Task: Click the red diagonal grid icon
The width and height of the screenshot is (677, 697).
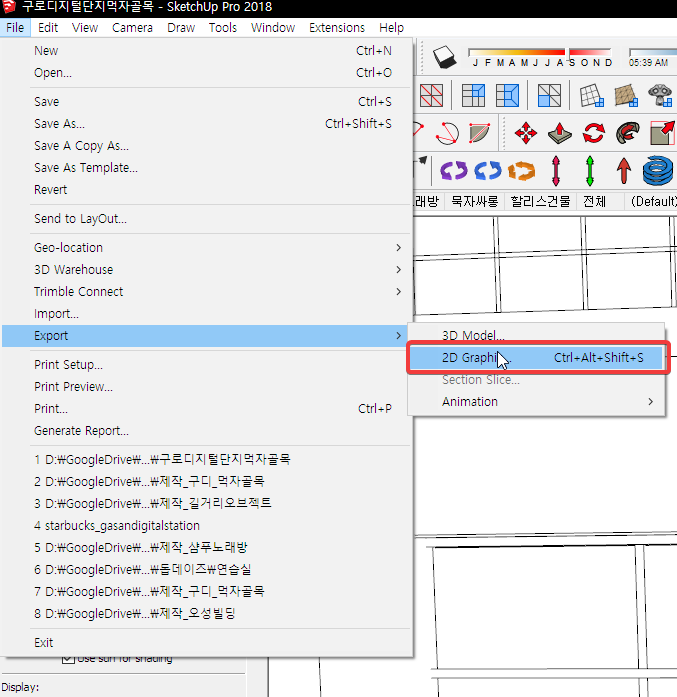Action: (x=431, y=96)
